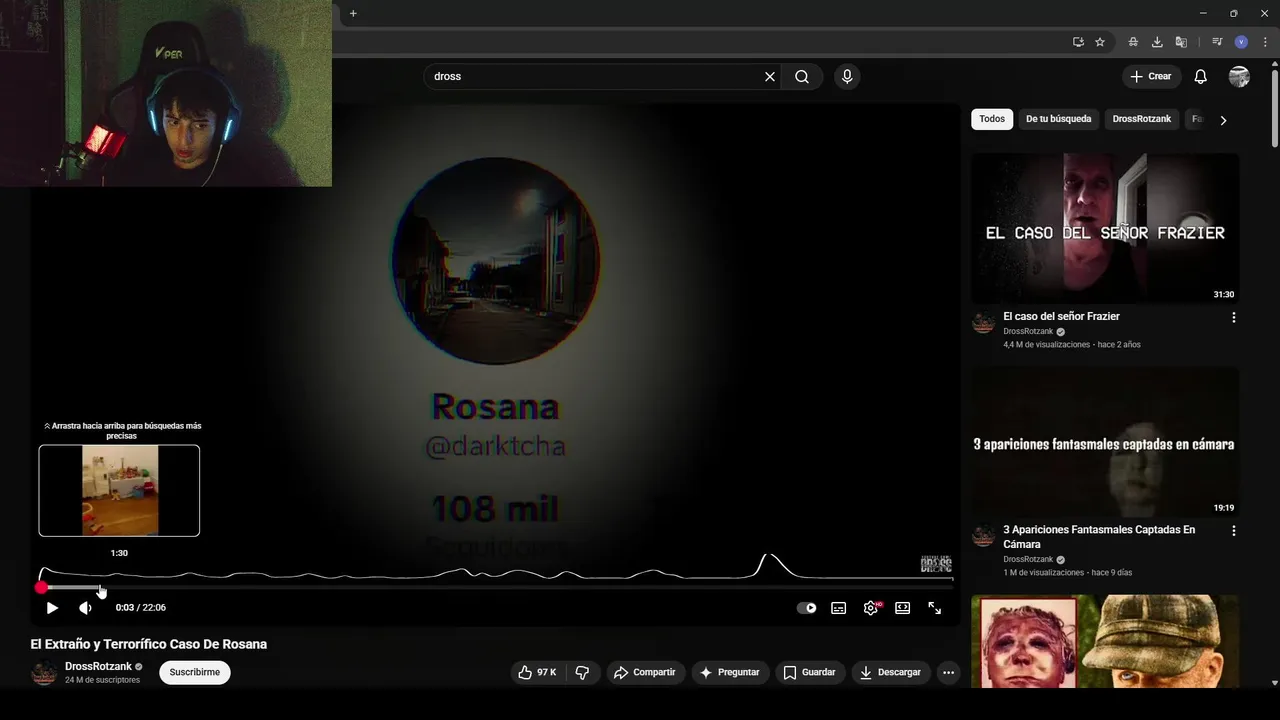Open the notifications bell
Viewport: 1280px width, 720px height.
point(1201,77)
